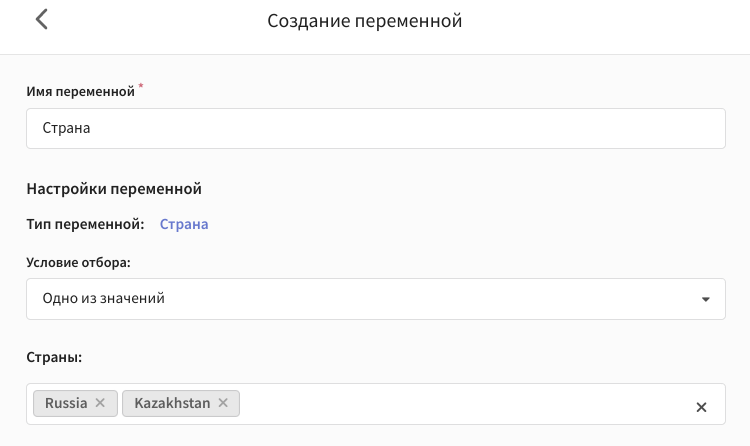Click empty space inside the Страны field
Image resolution: width=750 pixels, height=446 pixels.
464,404
